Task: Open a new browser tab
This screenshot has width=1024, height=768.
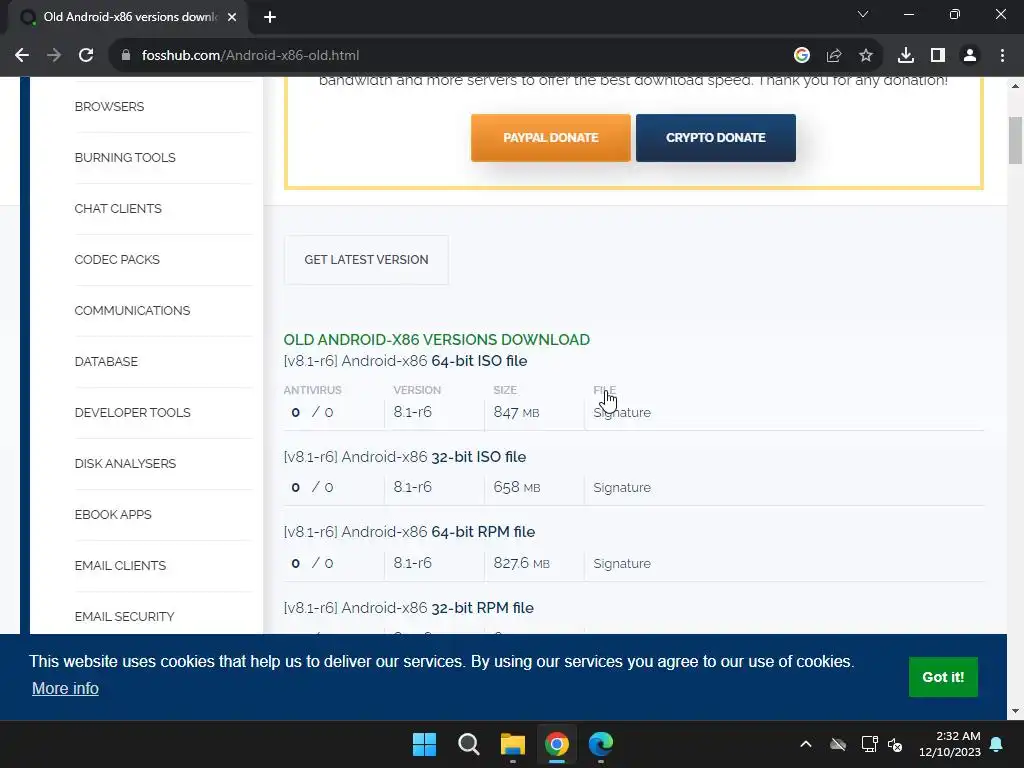Action: click(270, 17)
